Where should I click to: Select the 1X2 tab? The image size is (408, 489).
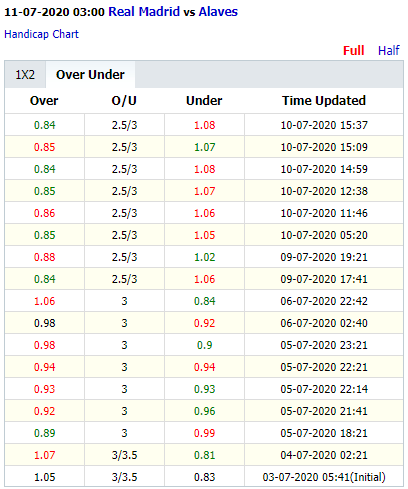(x=25, y=75)
